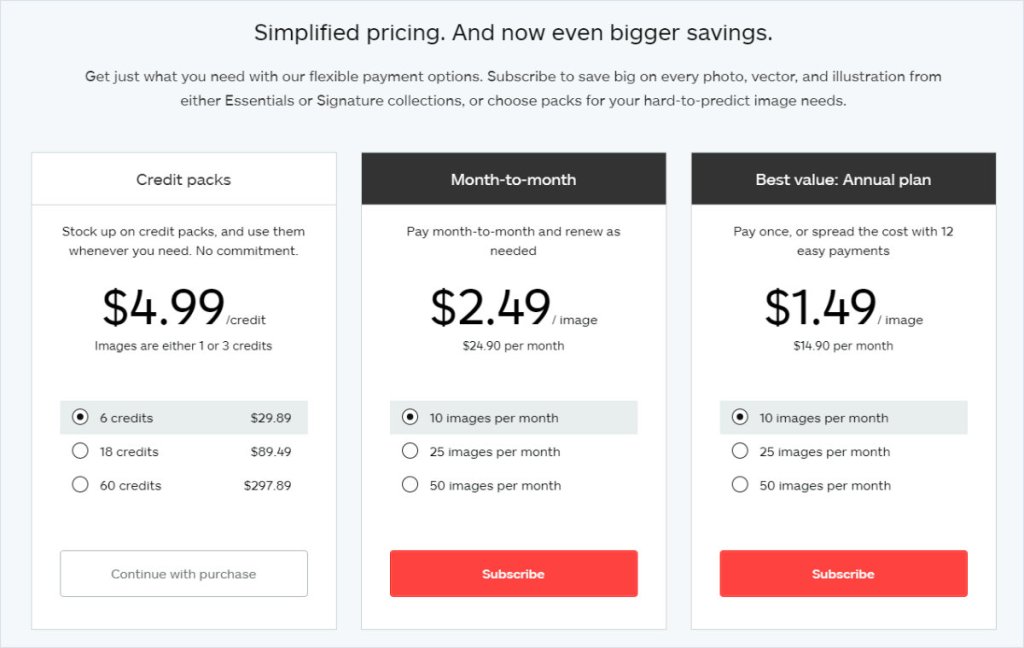Select 10 images per month under Month-to-month
Image resolution: width=1024 pixels, height=648 pixels.
pos(410,418)
